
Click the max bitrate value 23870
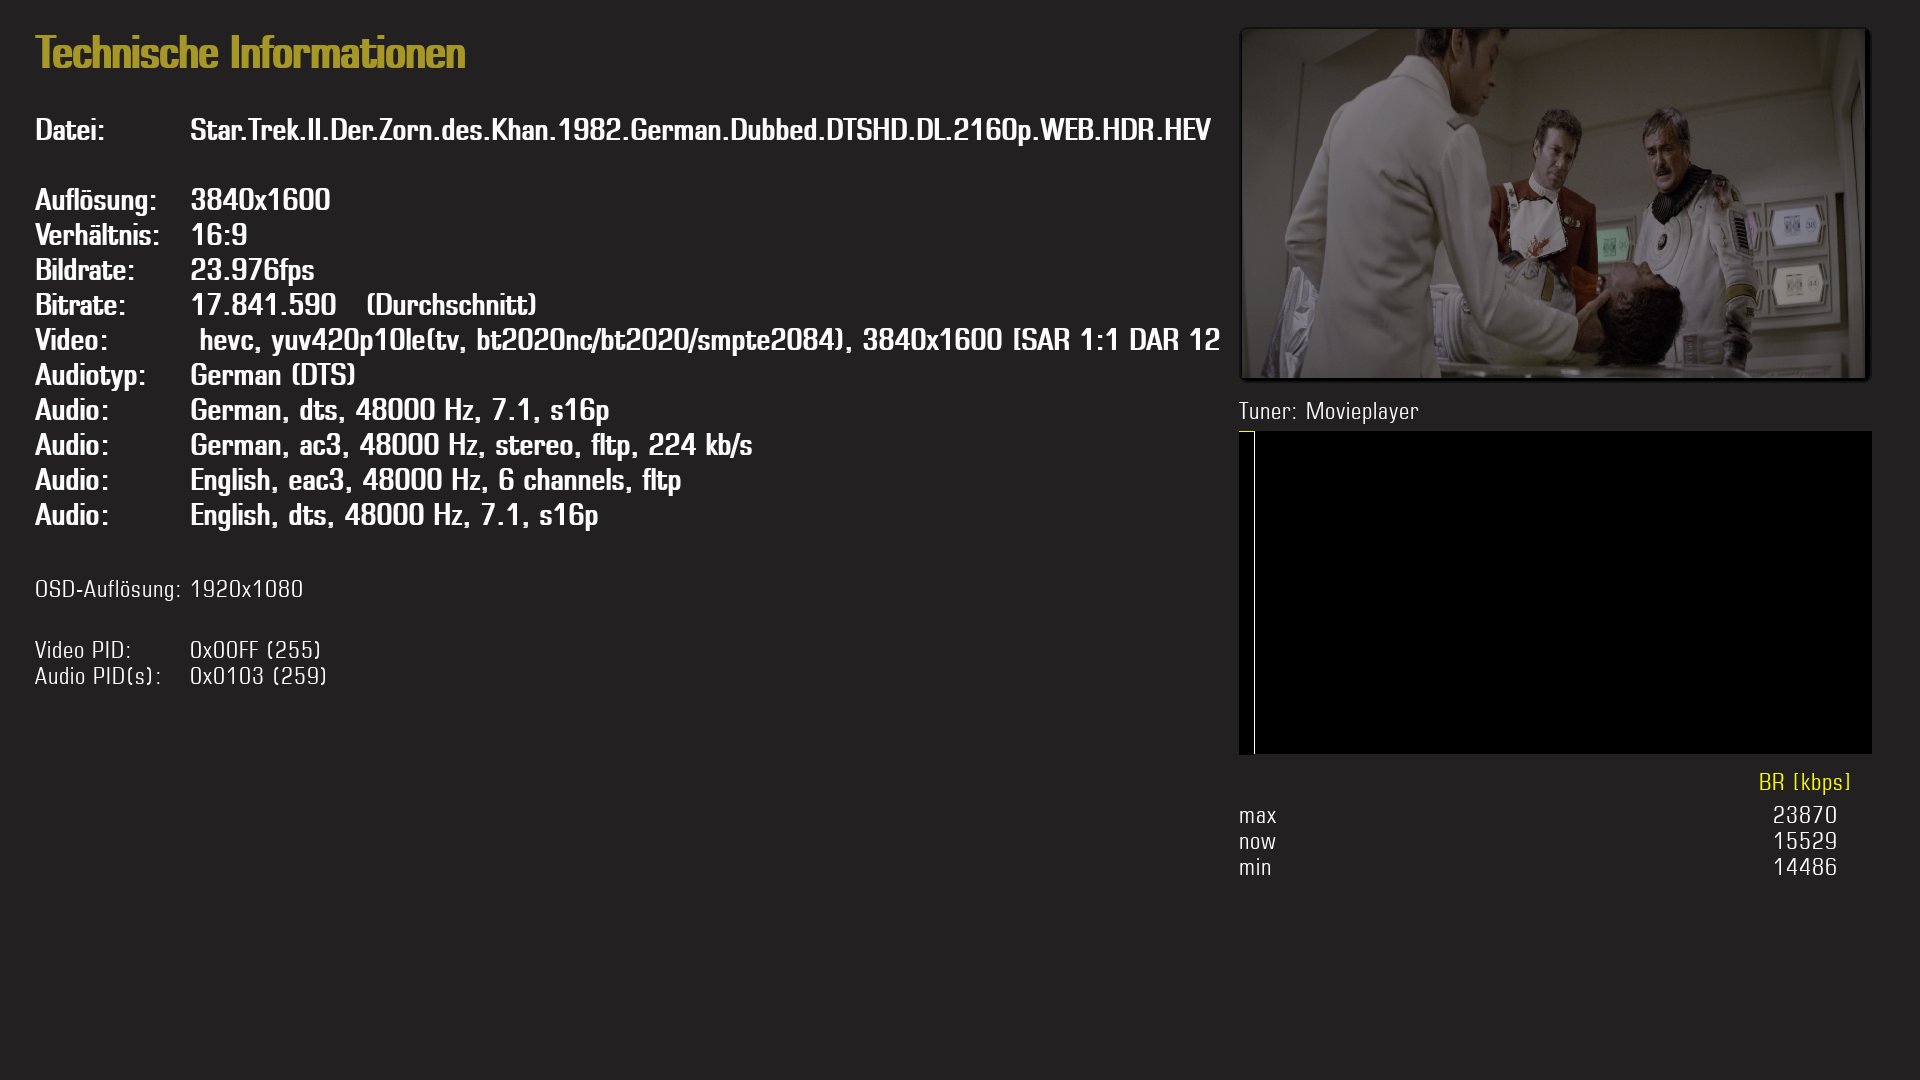(1804, 815)
